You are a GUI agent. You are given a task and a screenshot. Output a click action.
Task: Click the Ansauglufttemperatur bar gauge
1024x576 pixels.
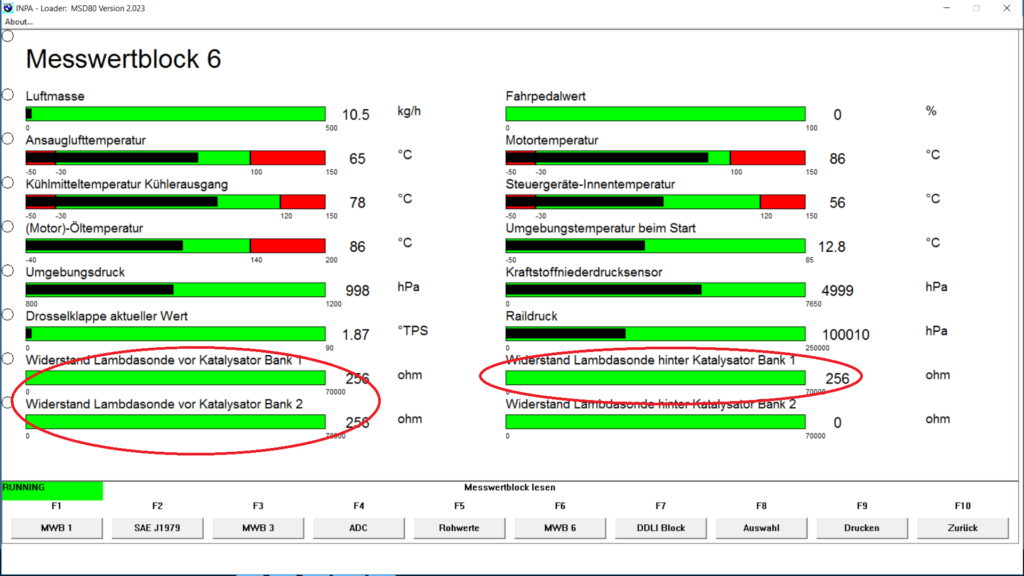click(x=176, y=157)
